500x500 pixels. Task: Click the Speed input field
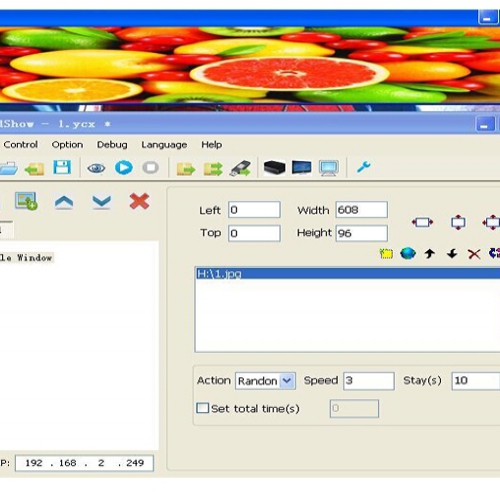(369, 381)
